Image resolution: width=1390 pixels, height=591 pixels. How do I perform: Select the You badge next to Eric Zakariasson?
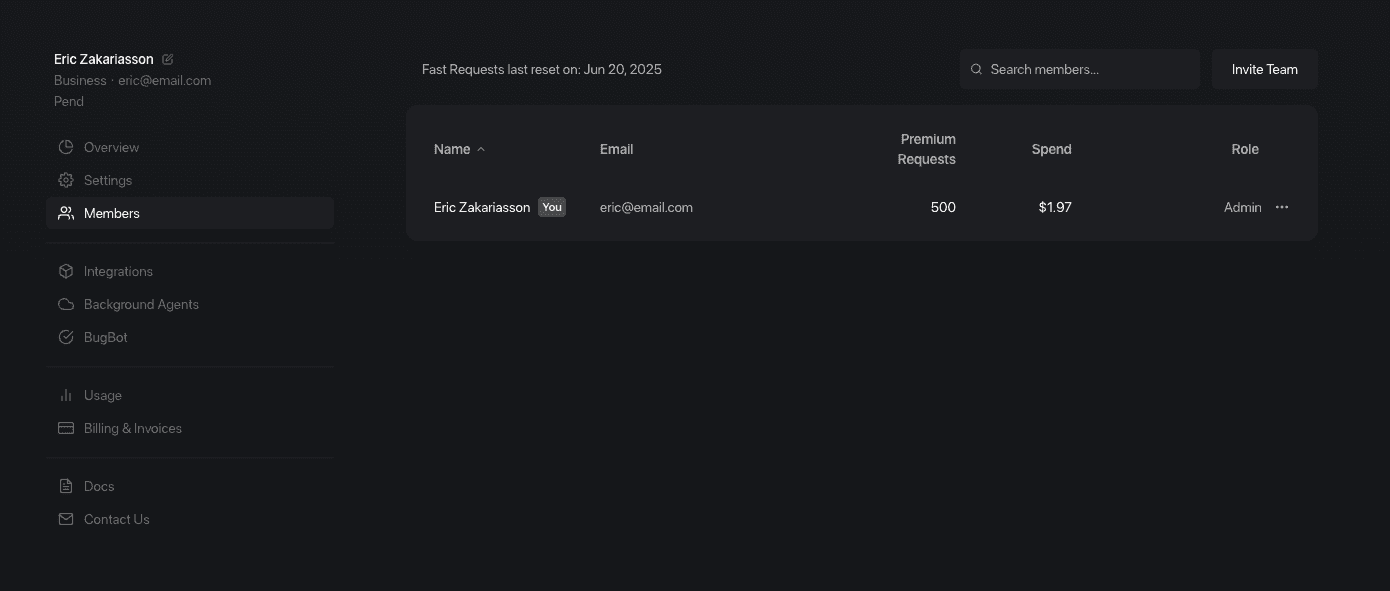click(x=551, y=207)
